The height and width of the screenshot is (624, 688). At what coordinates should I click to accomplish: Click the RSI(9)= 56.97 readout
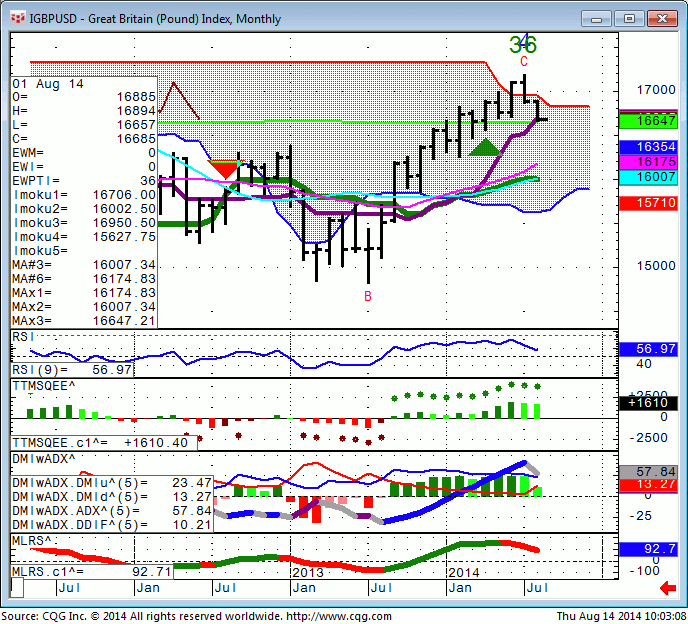(72, 370)
